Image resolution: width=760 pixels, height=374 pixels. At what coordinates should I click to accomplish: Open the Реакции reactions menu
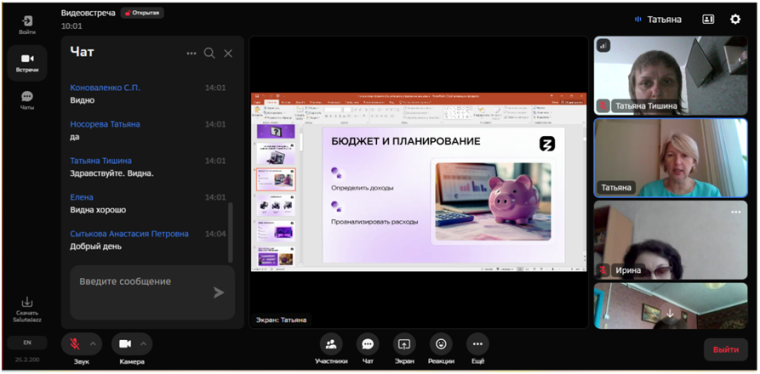point(441,344)
